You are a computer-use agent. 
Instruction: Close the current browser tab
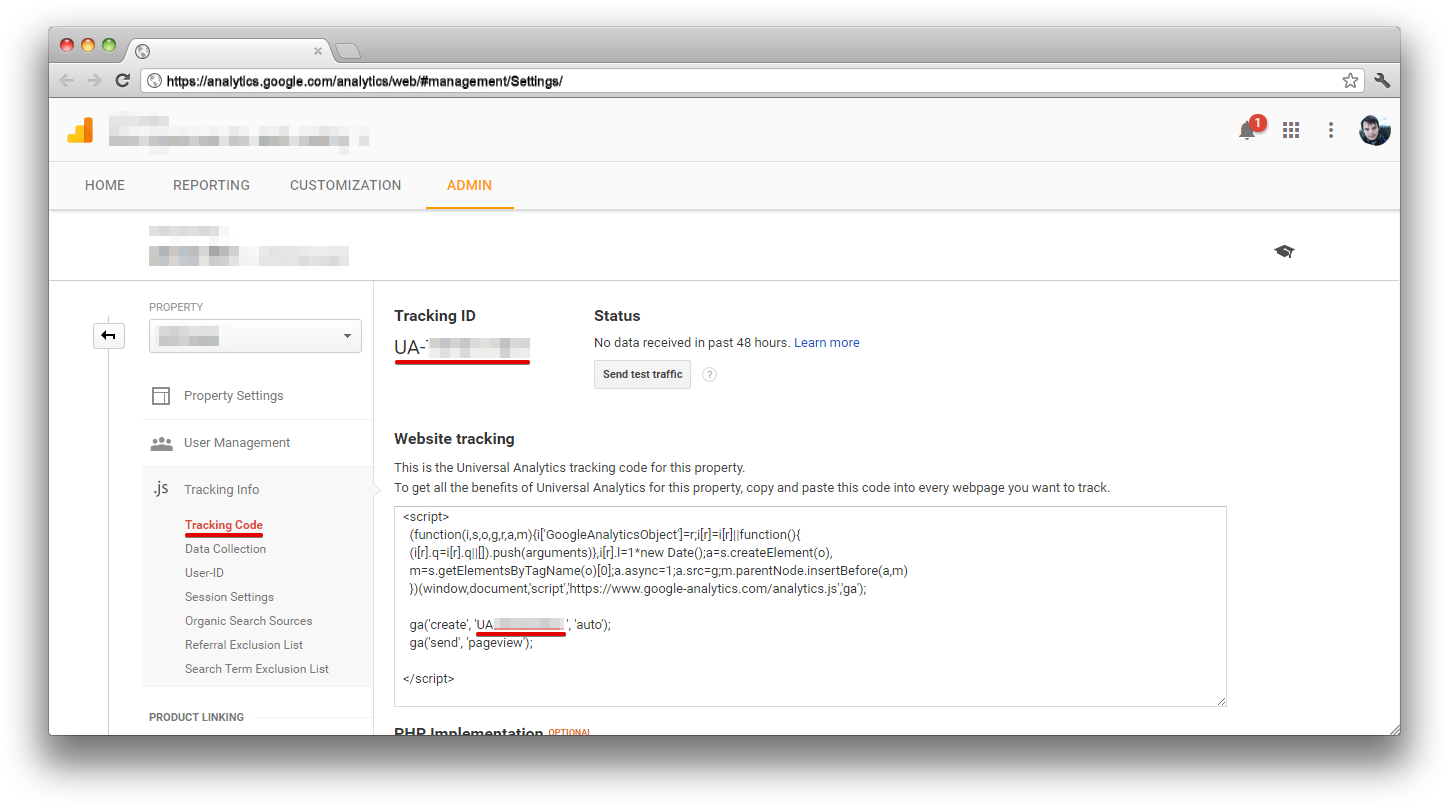pos(318,50)
